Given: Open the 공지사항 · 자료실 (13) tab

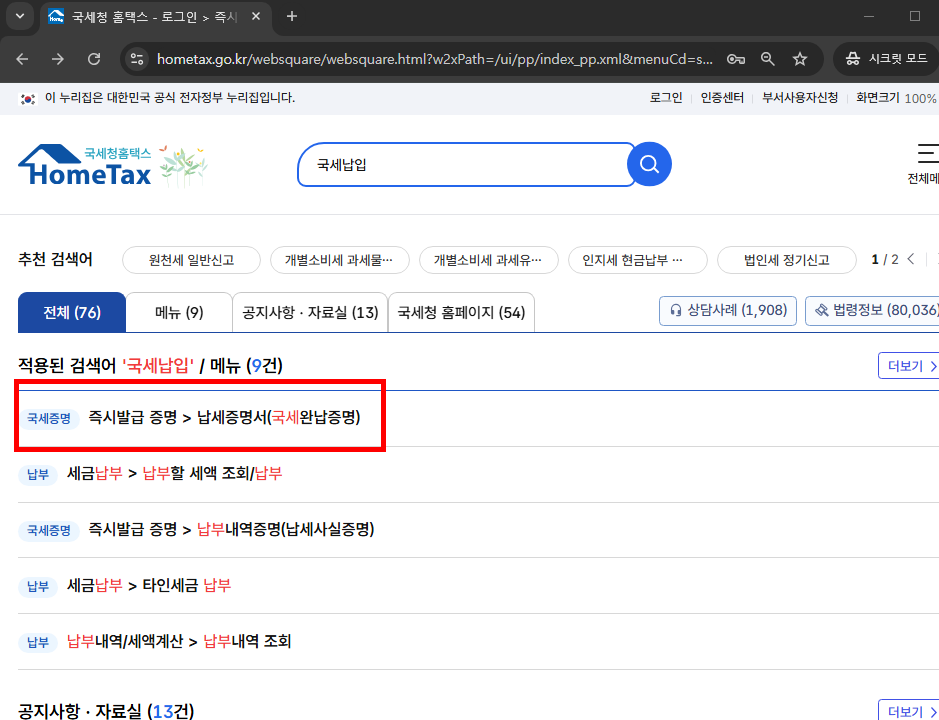Looking at the screenshot, I should (308, 312).
